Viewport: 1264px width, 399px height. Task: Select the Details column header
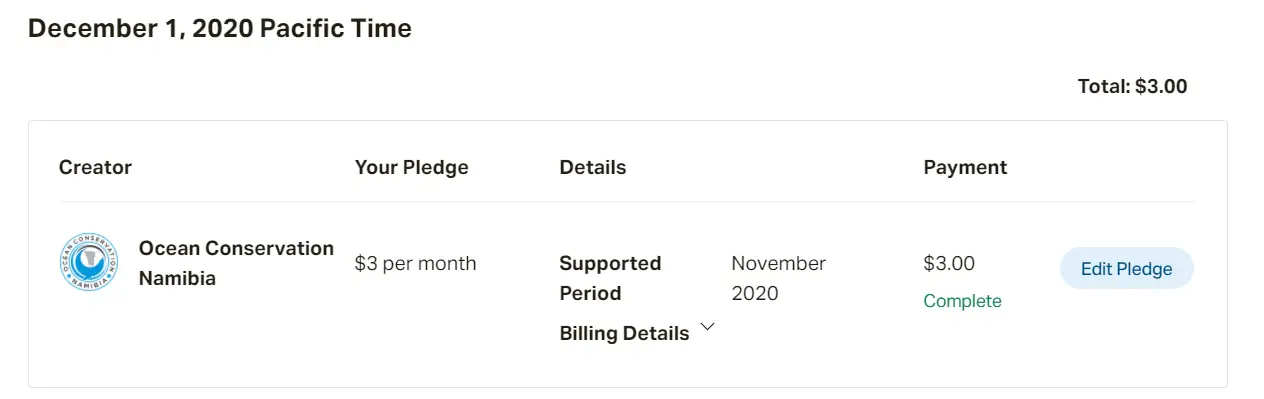tap(592, 167)
